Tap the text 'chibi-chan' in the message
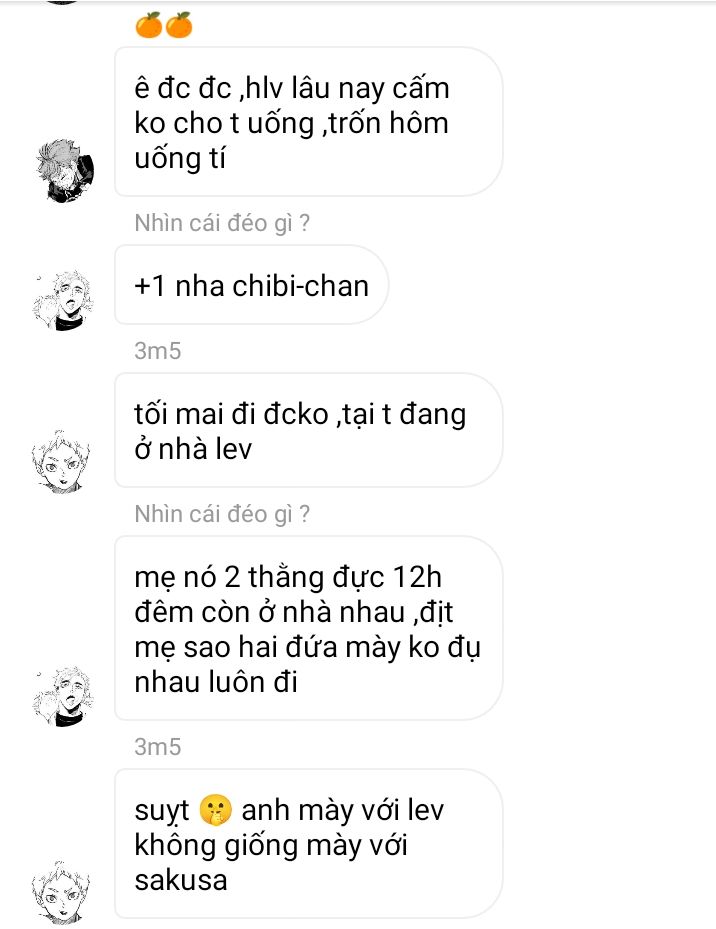 (301, 286)
